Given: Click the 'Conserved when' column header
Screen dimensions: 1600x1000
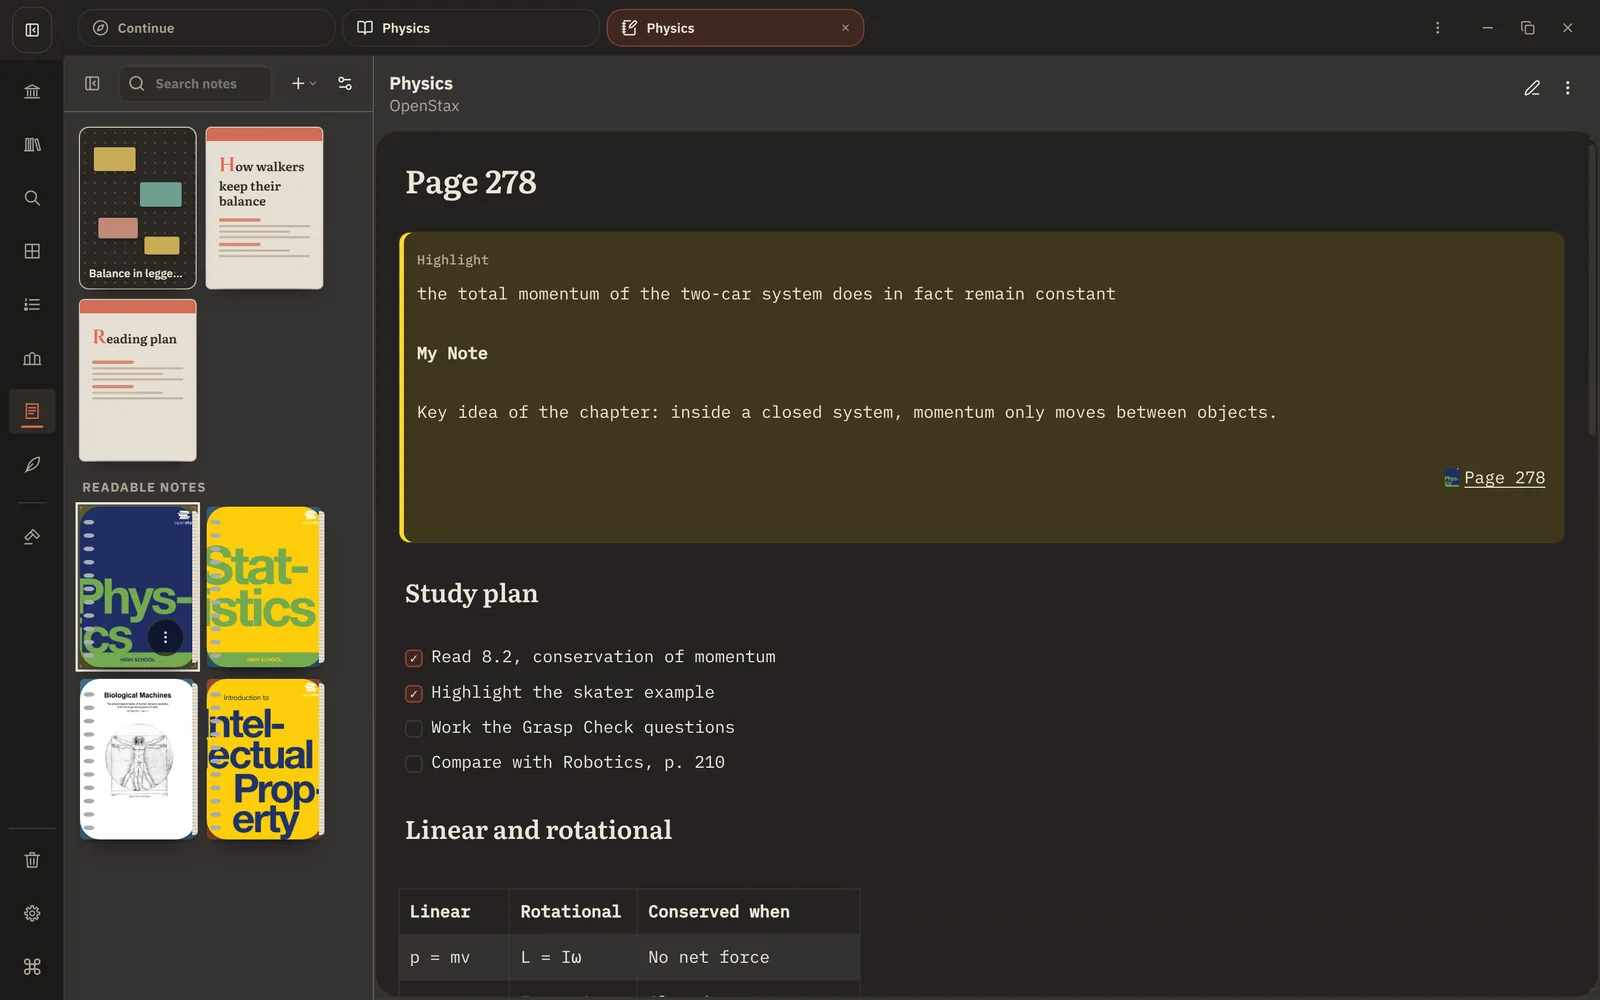Looking at the screenshot, I should [x=749, y=911].
